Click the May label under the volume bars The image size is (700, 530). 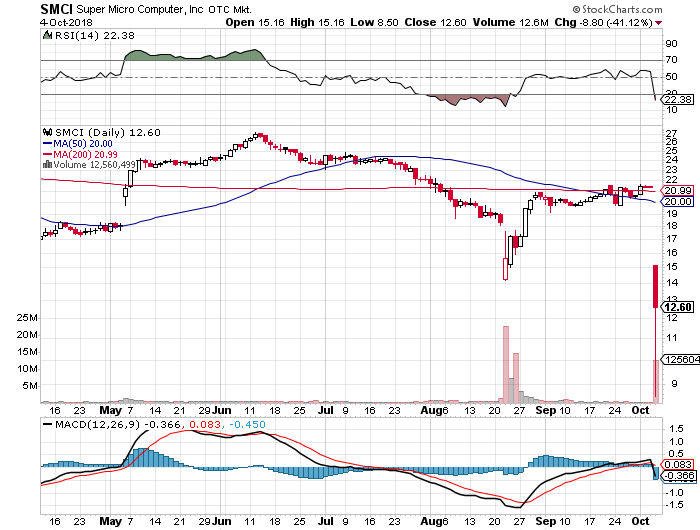coord(110,410)
